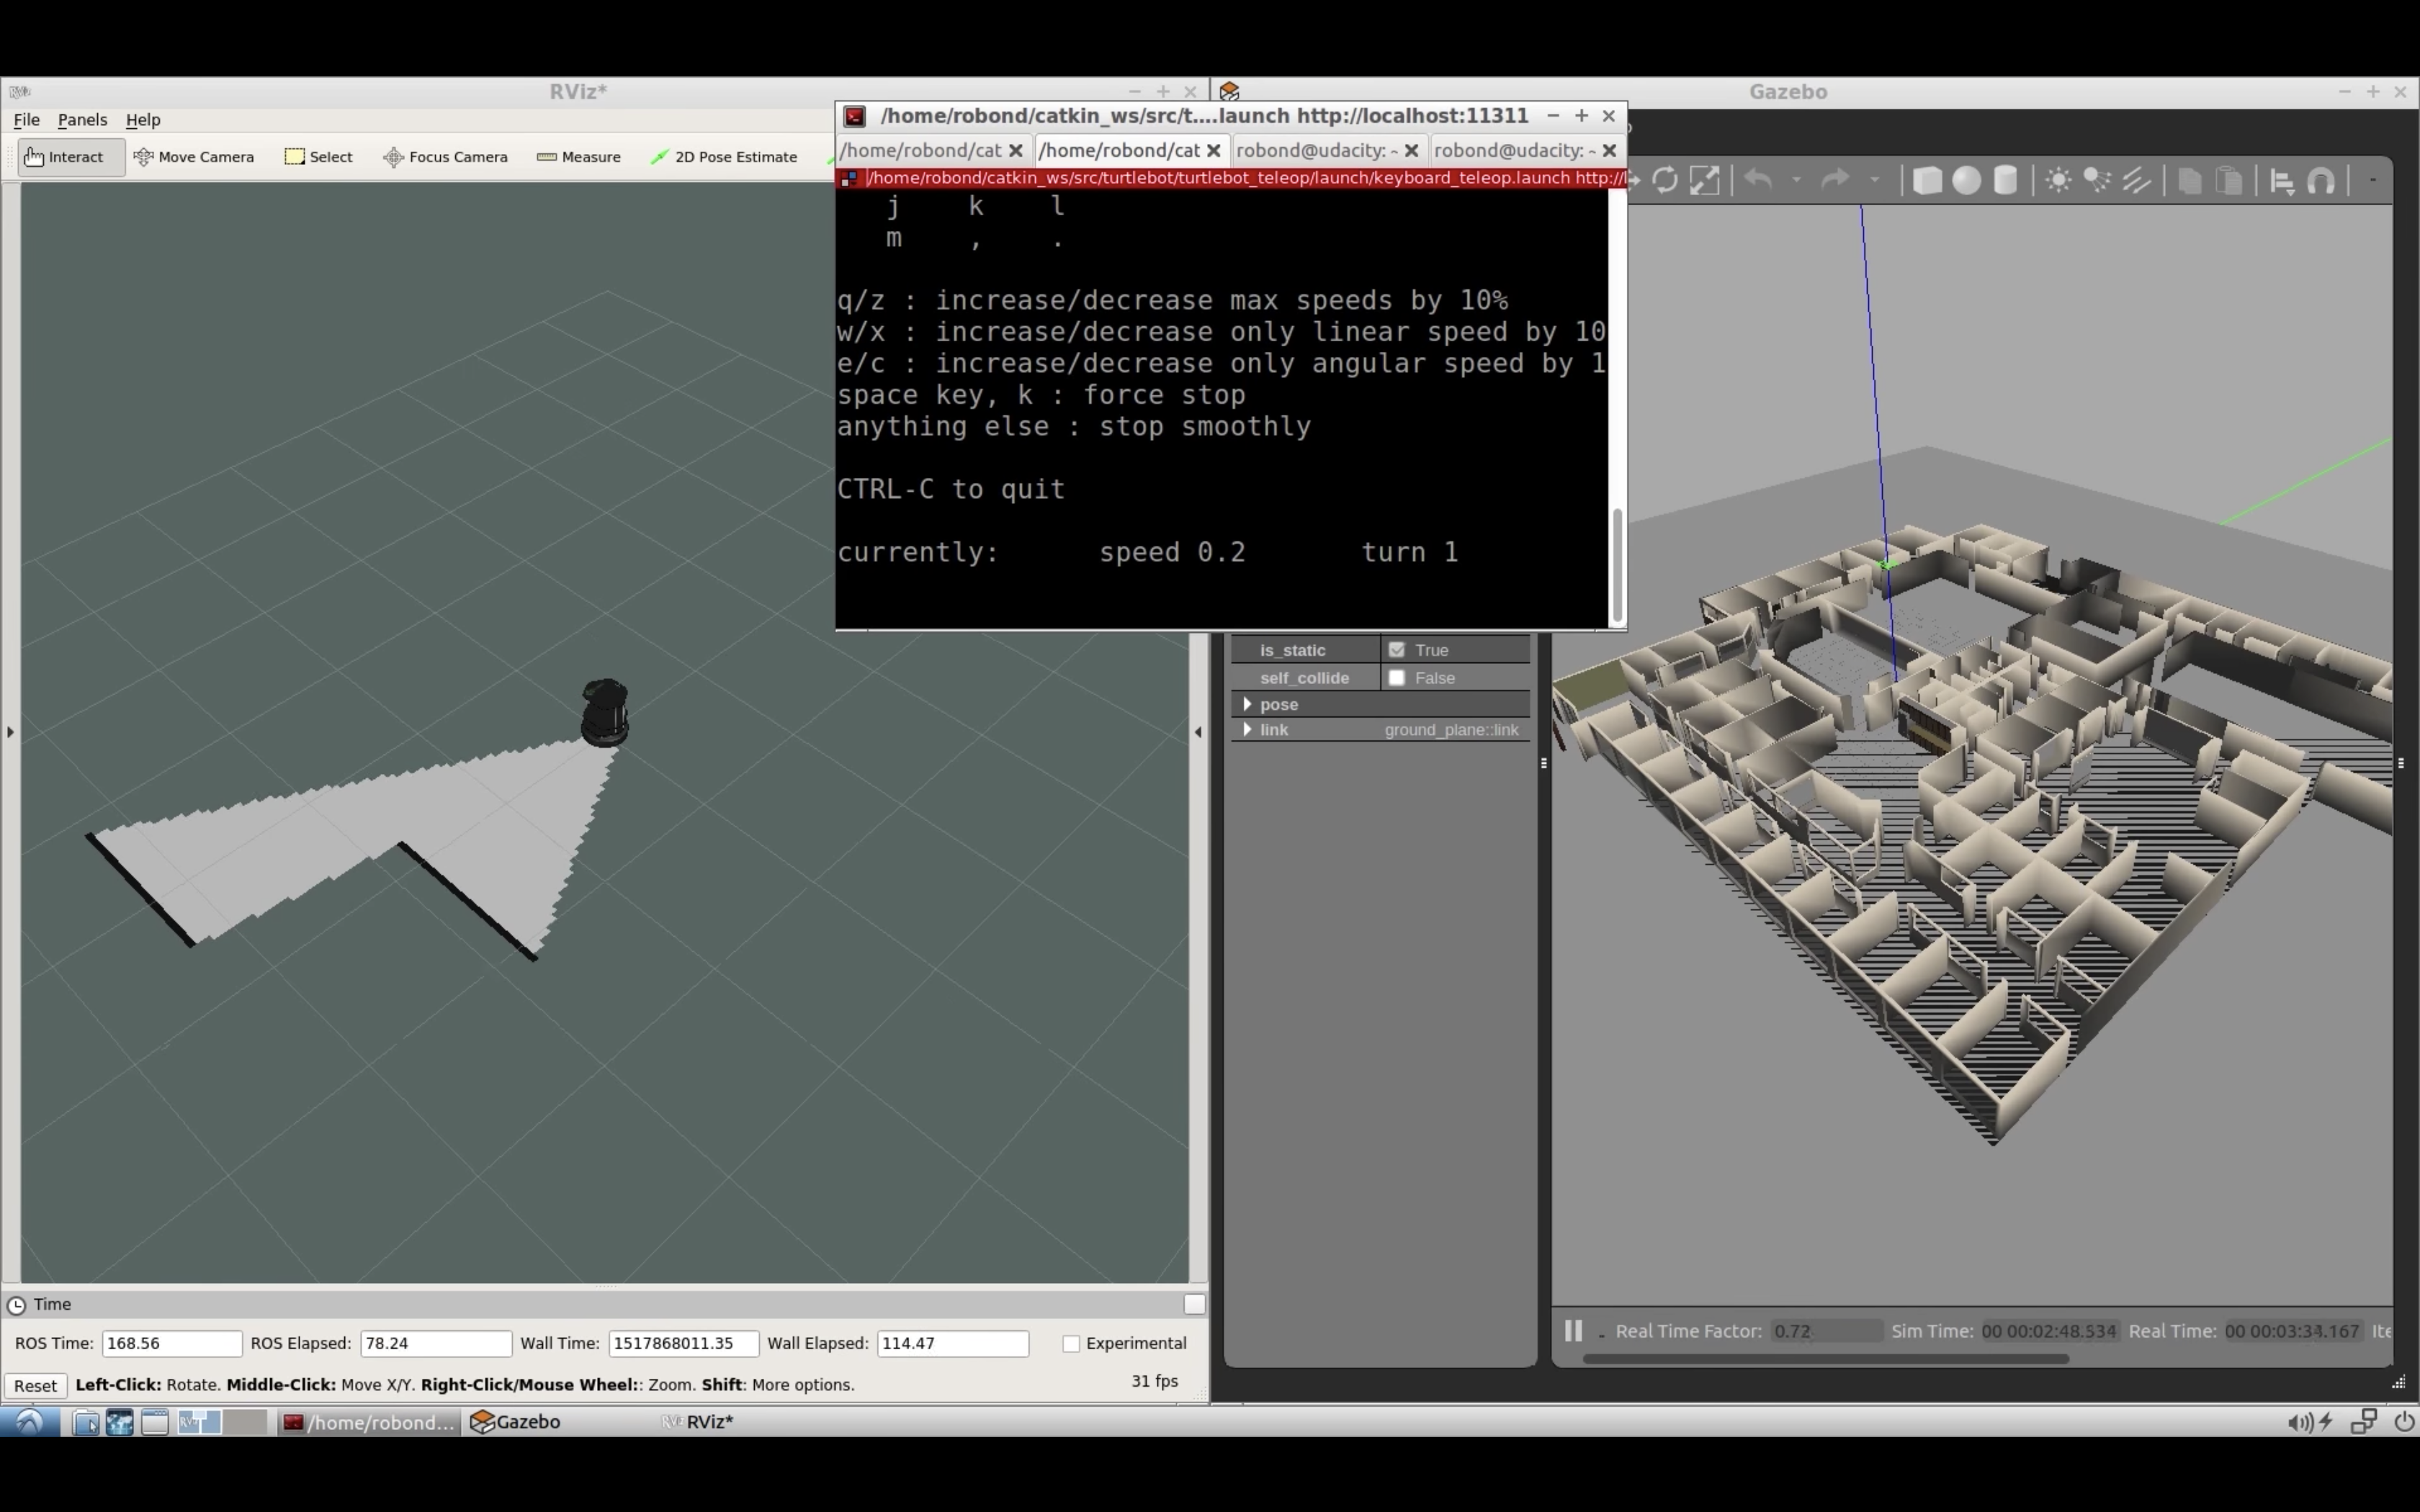Image resolution: width=2420 pixels, height=1512 pixels.
Task: Enable the Experimental checkbox in Time panel
Action: [x=1071, y=1344]
